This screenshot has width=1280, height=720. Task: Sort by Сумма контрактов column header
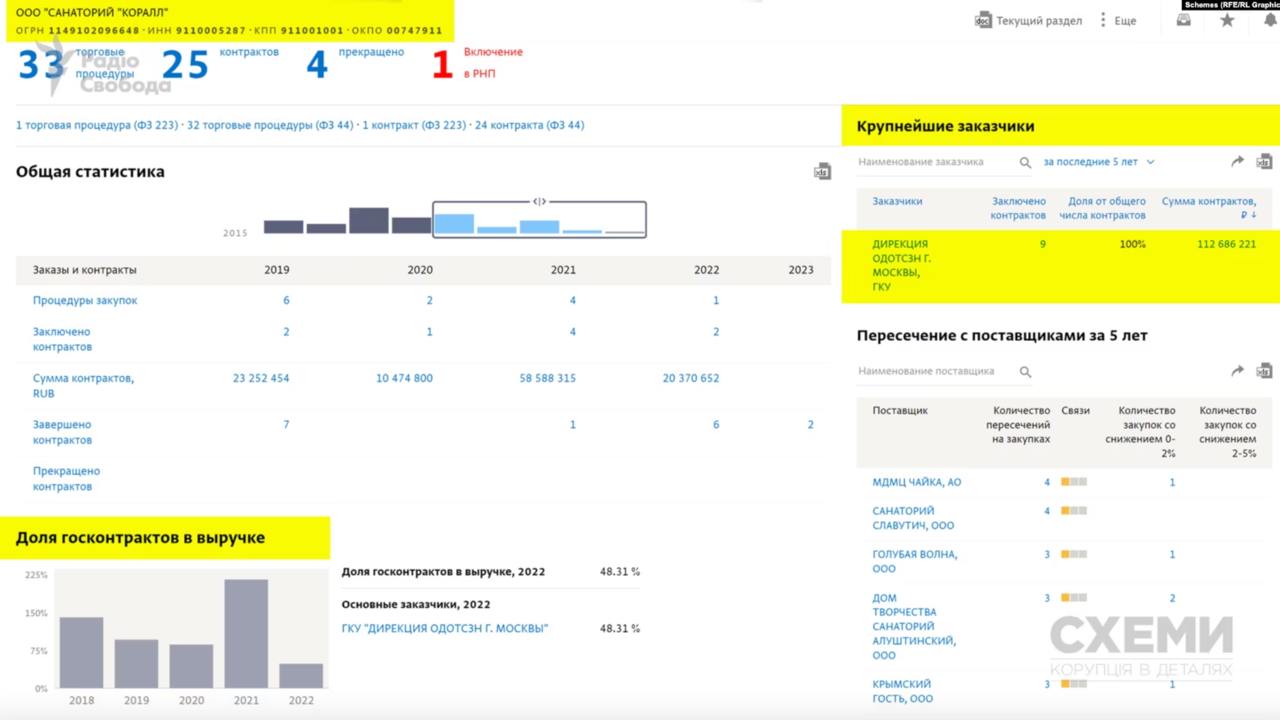tap(1208, 208)
